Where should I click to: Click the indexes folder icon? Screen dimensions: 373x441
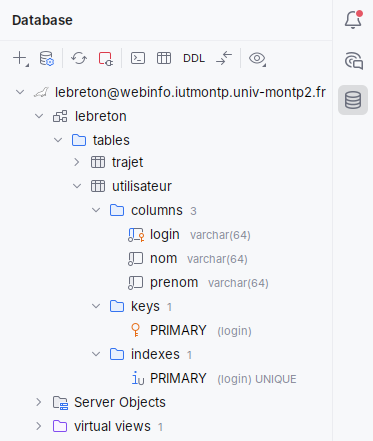[x=117, y=354]
